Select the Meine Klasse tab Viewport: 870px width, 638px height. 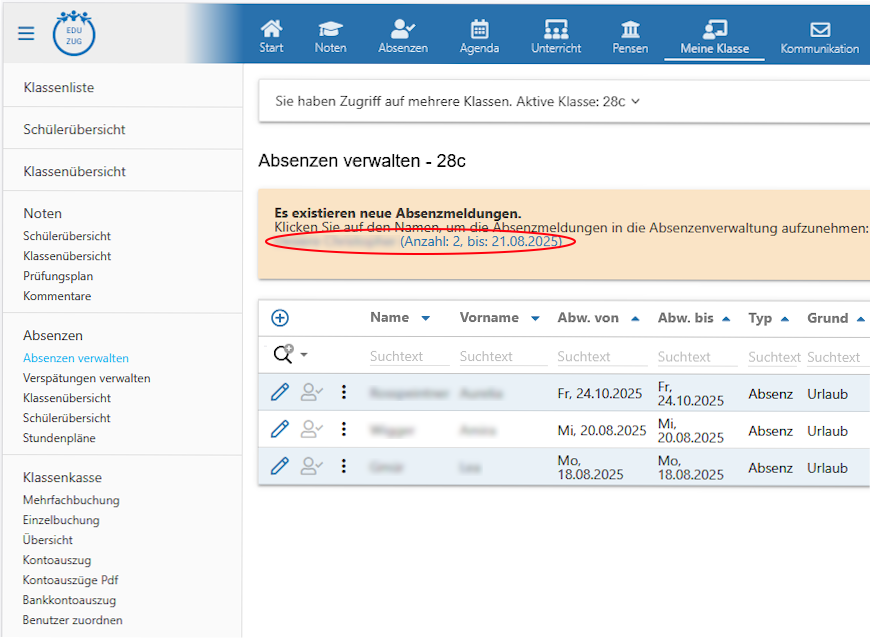pos(715,36)
